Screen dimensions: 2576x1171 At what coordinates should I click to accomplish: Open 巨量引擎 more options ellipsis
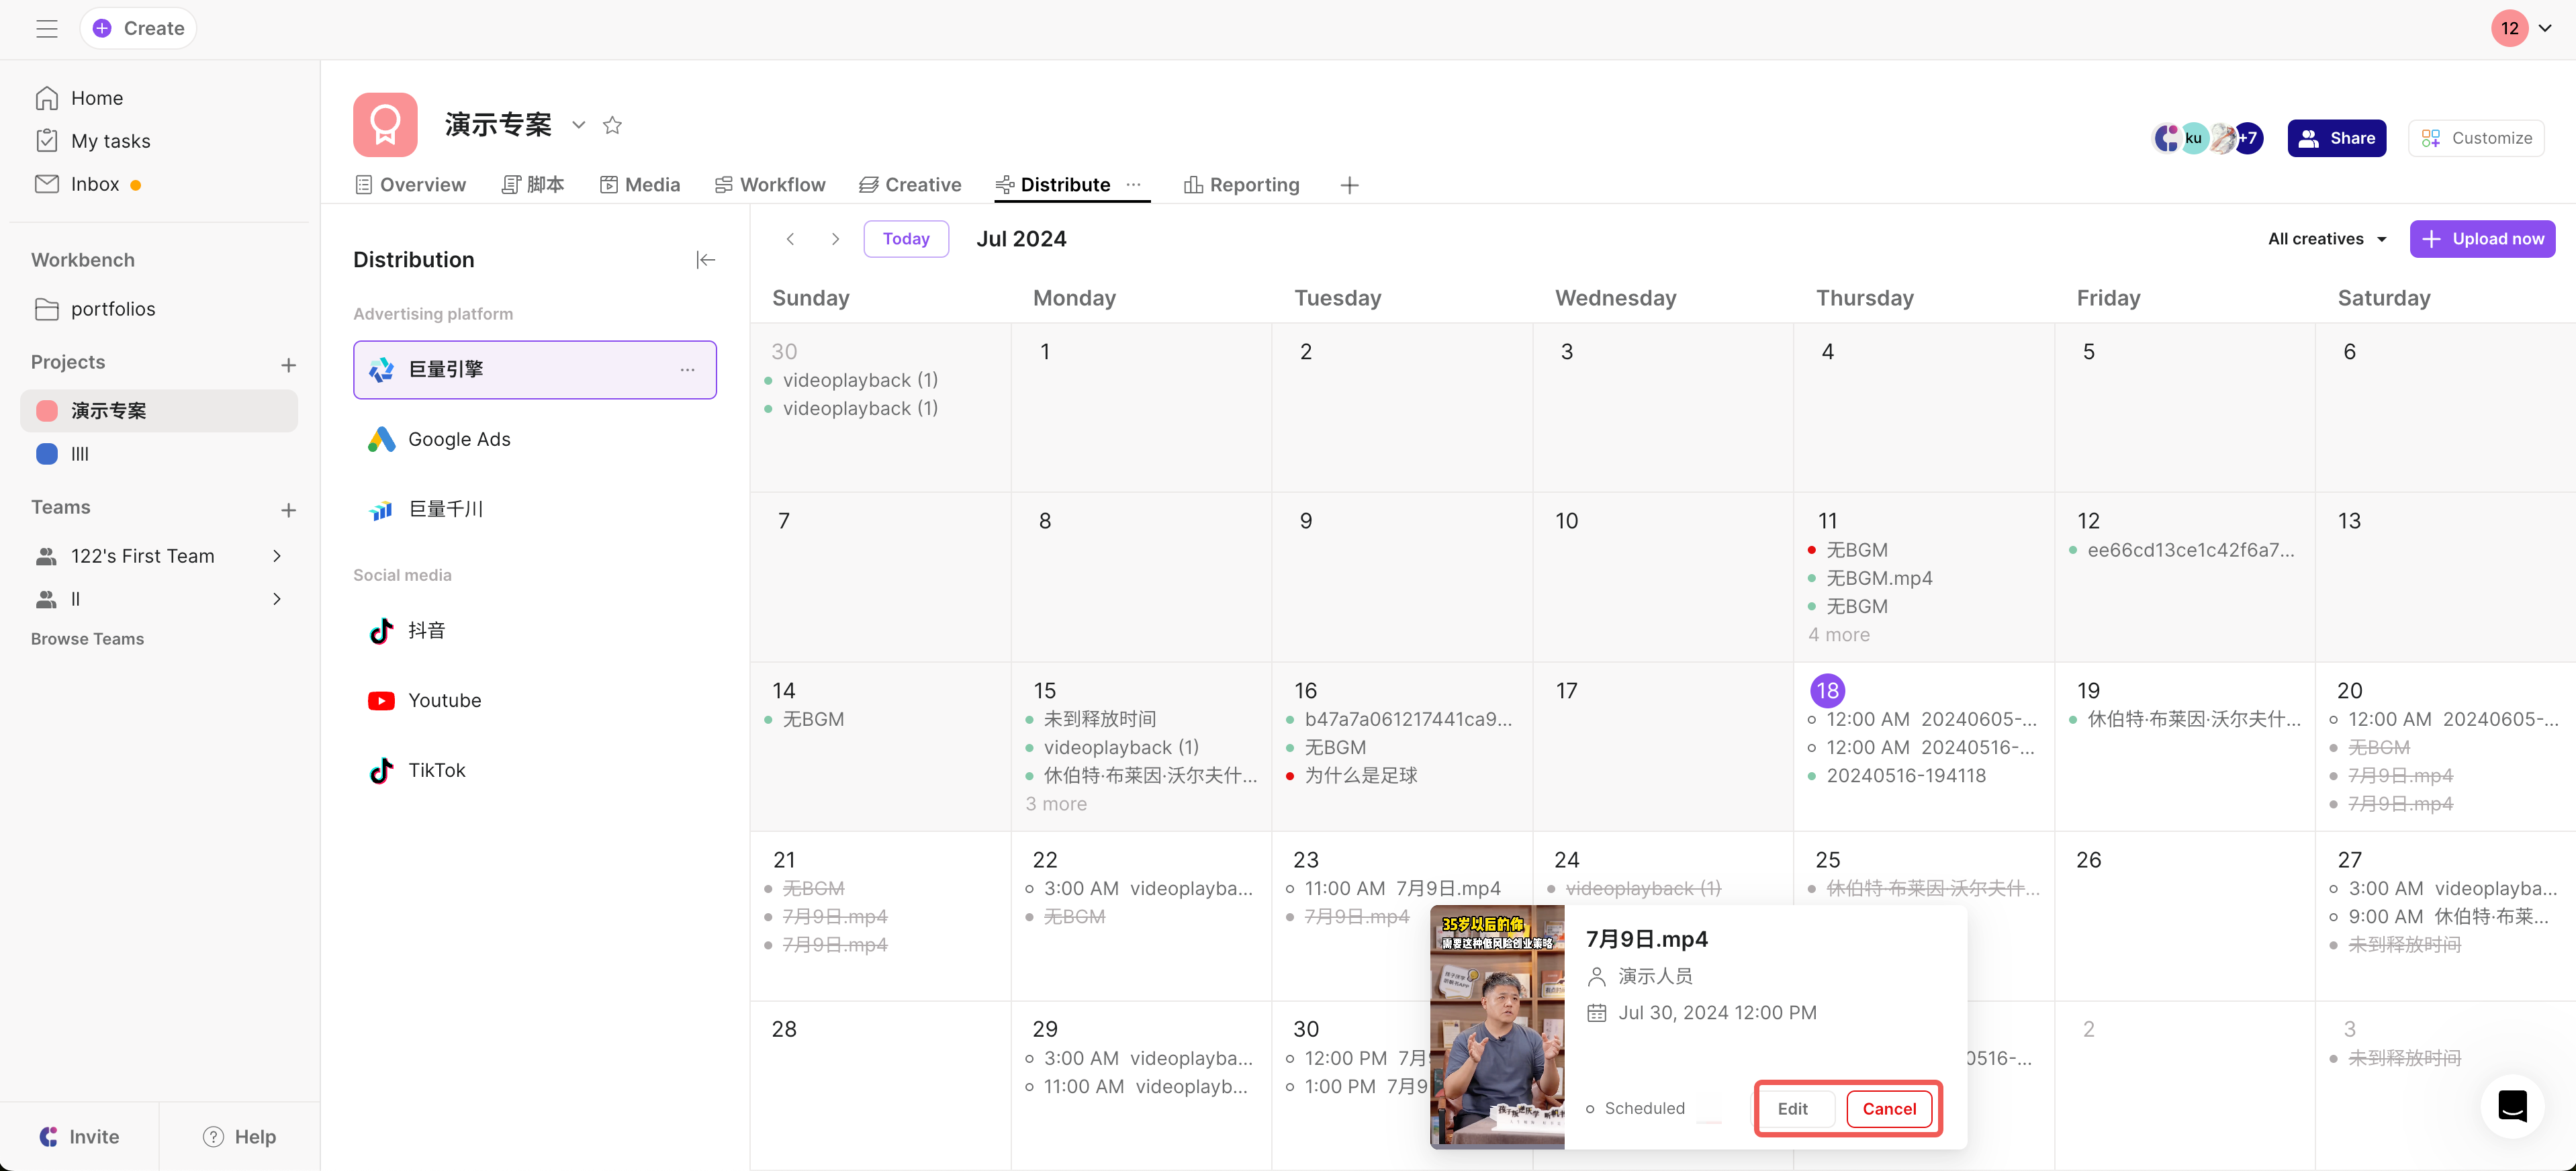click(687, 370)
